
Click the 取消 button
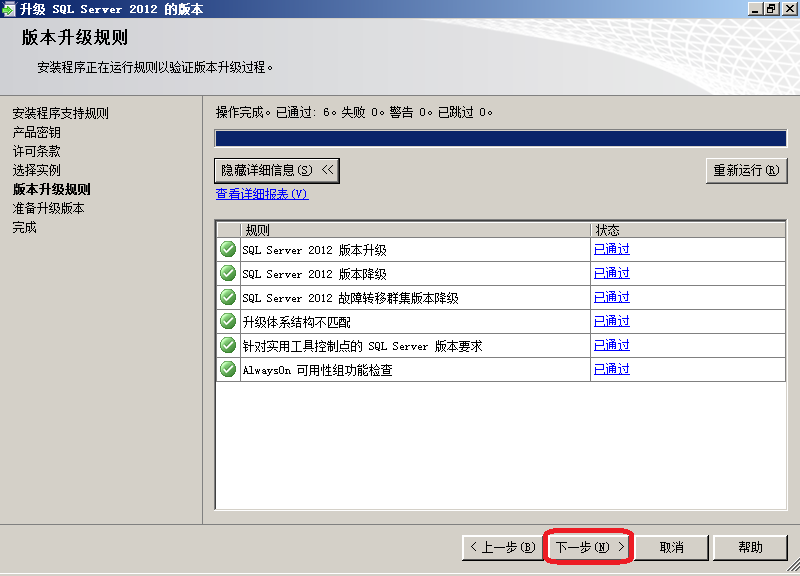671,547
